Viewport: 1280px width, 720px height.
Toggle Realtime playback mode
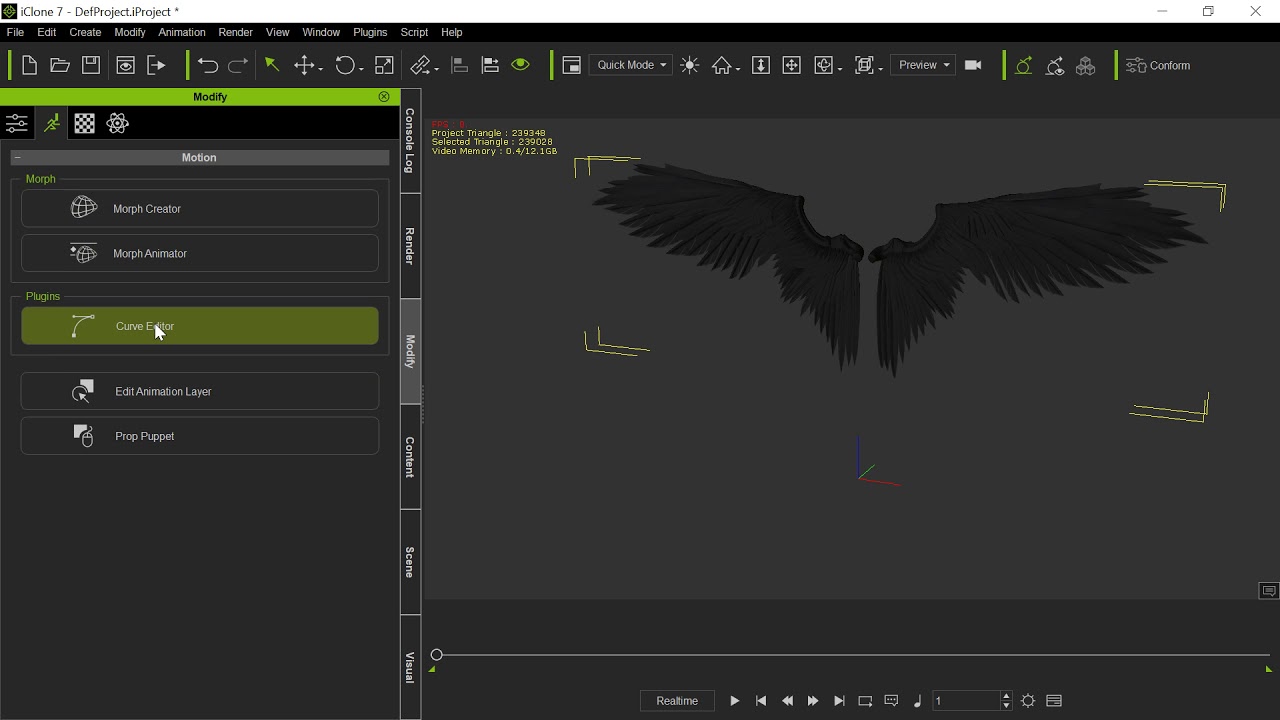[677, 701]
